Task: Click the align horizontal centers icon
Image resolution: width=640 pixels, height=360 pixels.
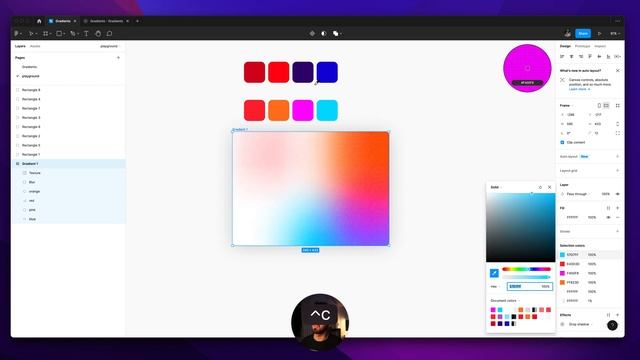Action: (x=571, y=56)
